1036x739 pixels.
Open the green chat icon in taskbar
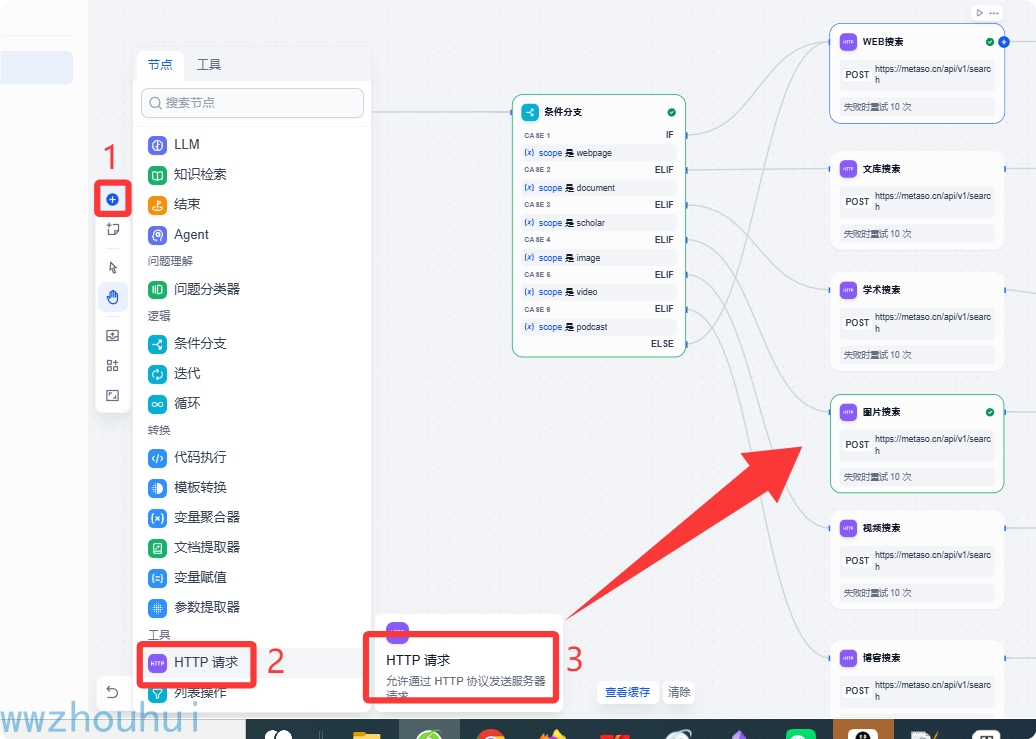(800, 732)
